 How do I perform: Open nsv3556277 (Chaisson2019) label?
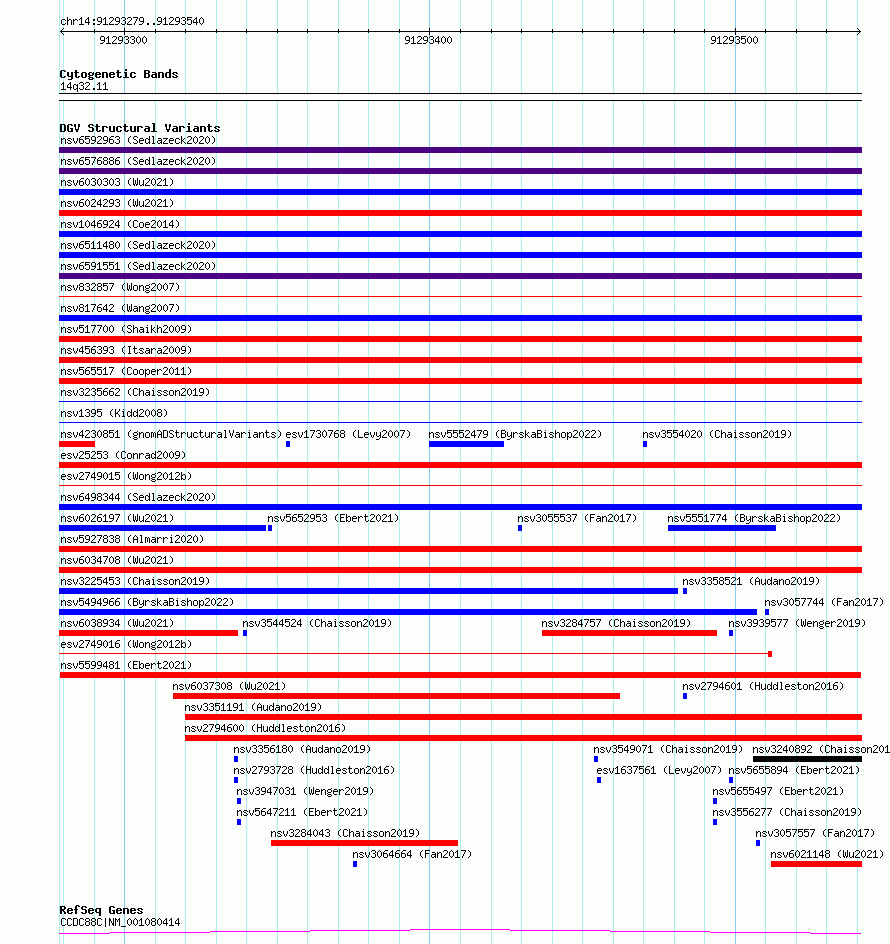787,813
